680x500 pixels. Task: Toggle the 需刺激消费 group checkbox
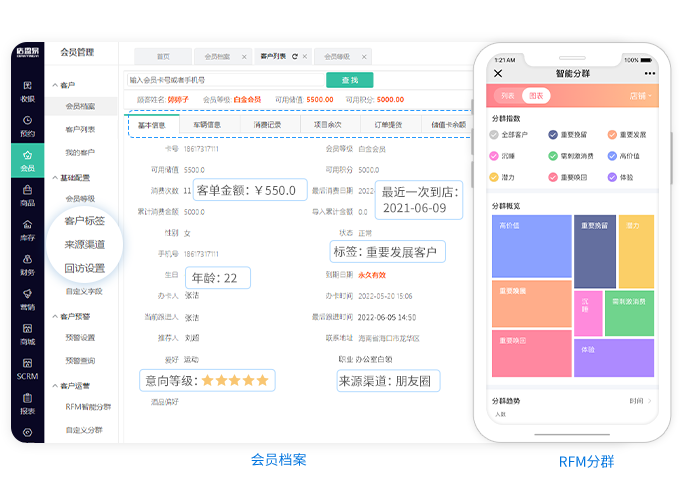pos(553,156)
